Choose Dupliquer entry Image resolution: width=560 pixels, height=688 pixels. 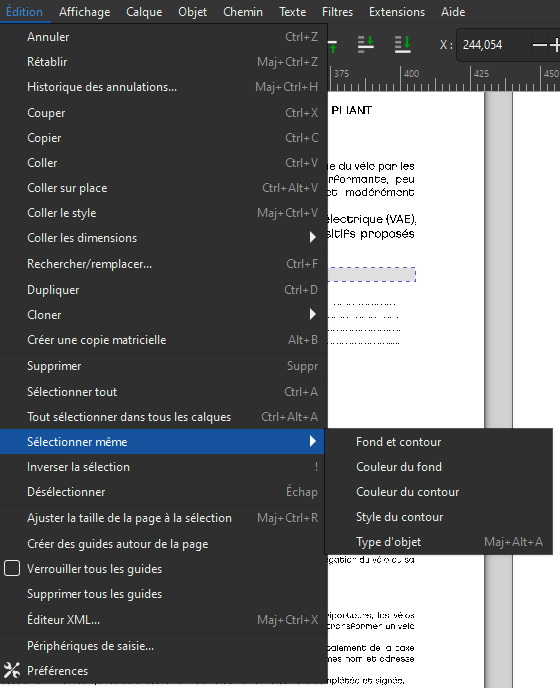point(163,290)
